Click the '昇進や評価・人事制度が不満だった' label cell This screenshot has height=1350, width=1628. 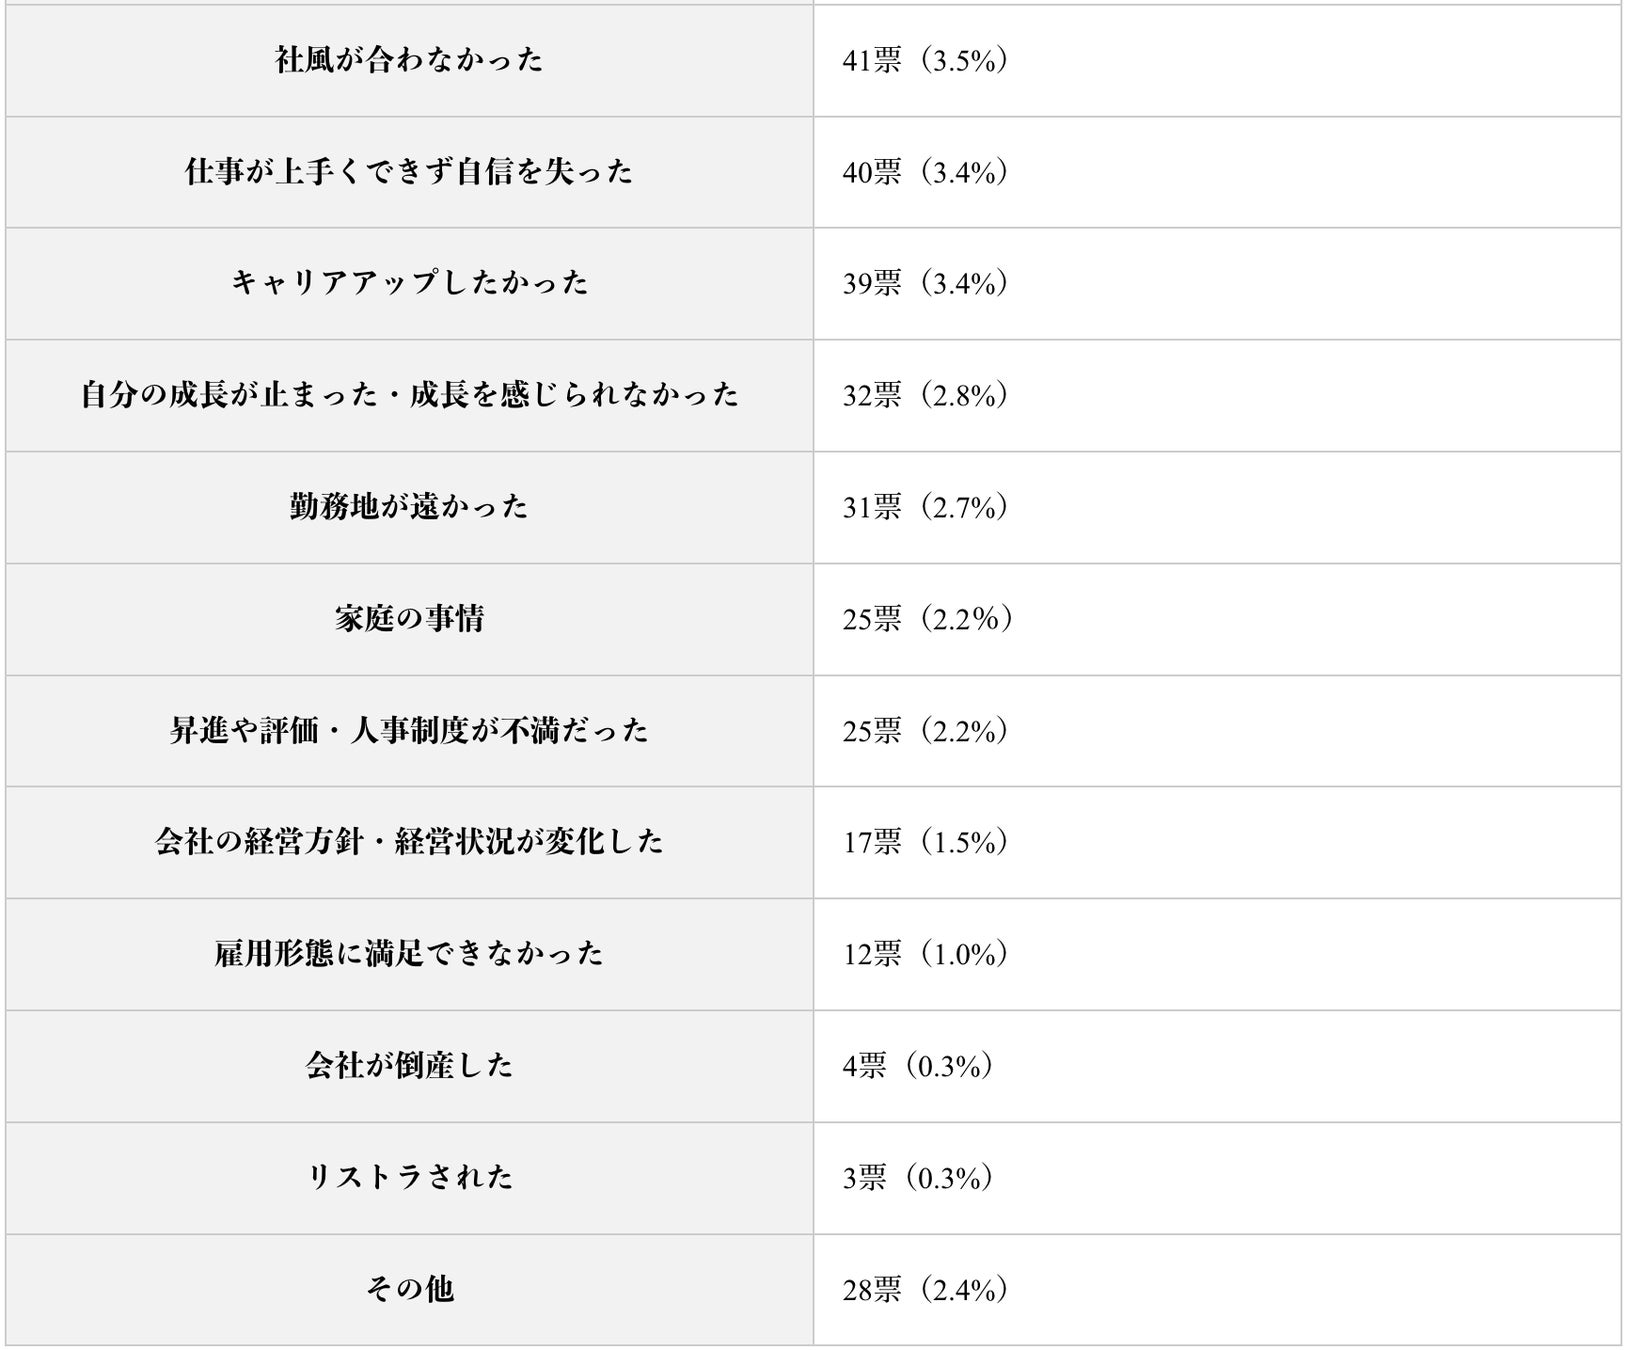(409, 731)
